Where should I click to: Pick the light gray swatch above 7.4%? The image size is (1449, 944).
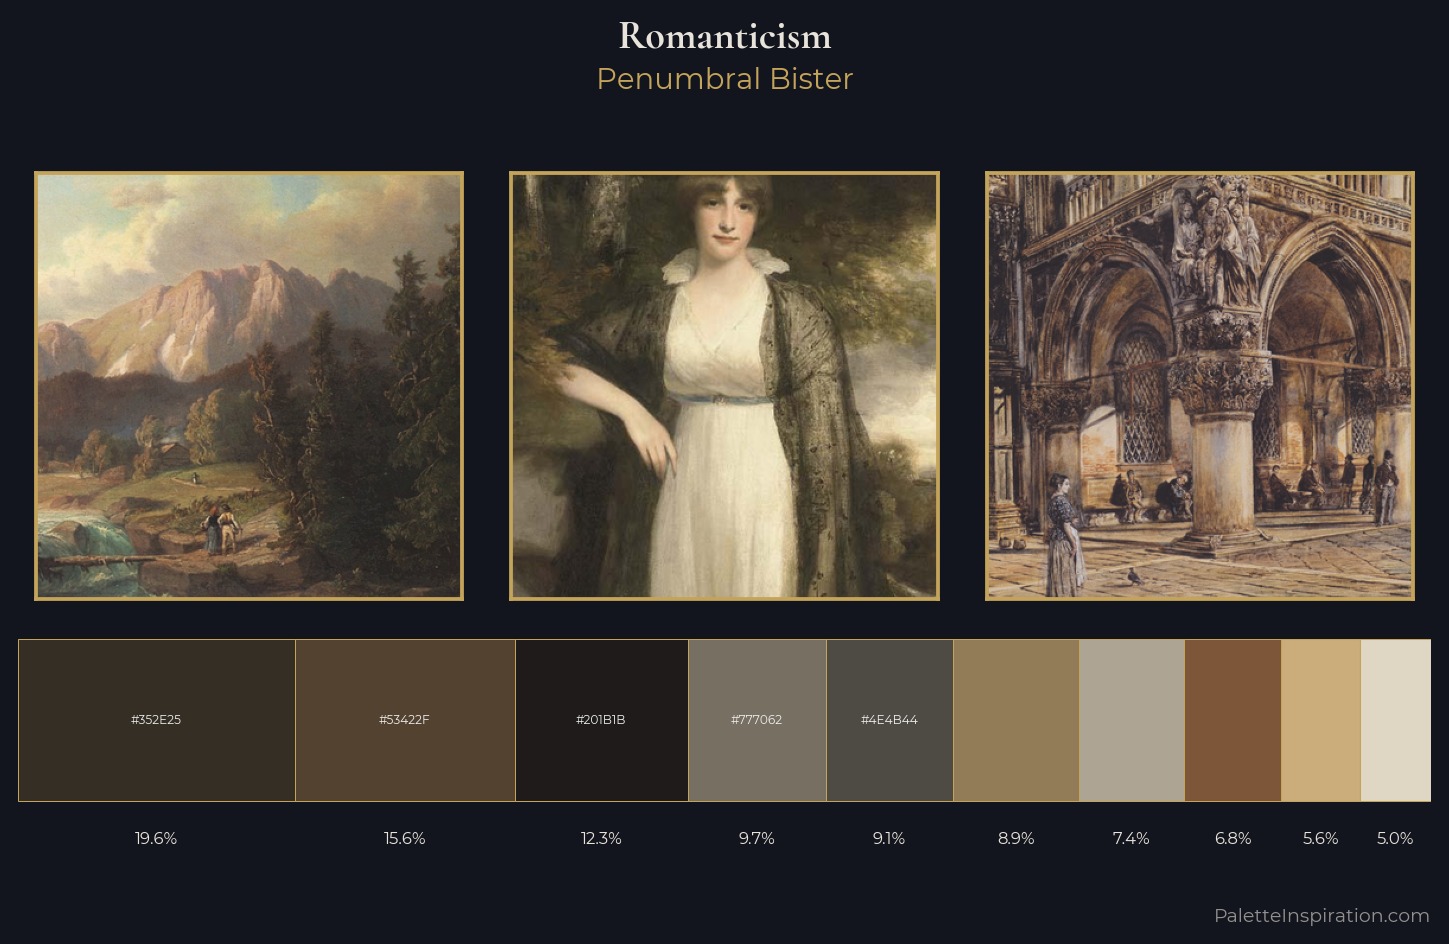tap(1132, 720)
